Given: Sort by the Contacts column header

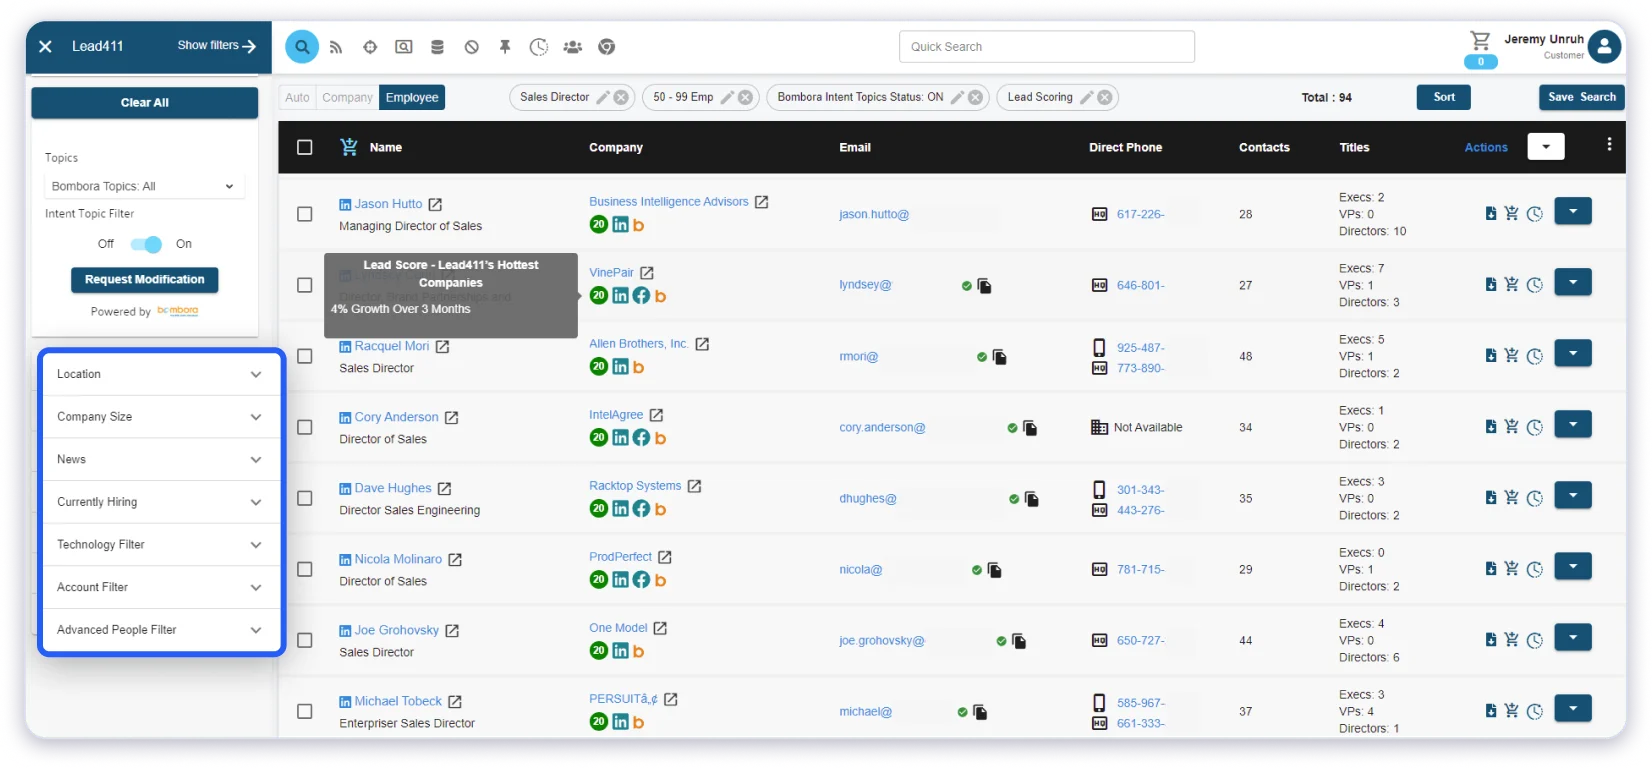Looking at the screenshot, I should [x=1264, y=147].
